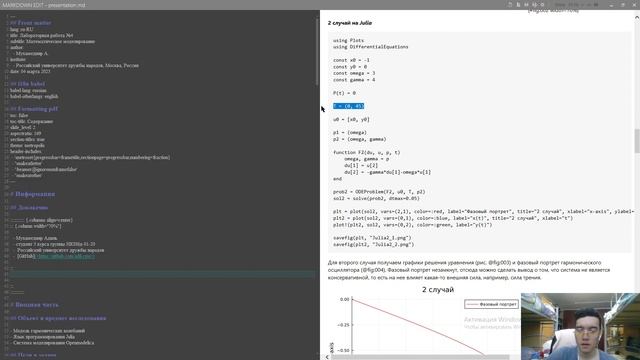Viewport: 640px width, 360px height.
Task: Click the '## Докладчик' heading in editor
Action: [29, 208]
